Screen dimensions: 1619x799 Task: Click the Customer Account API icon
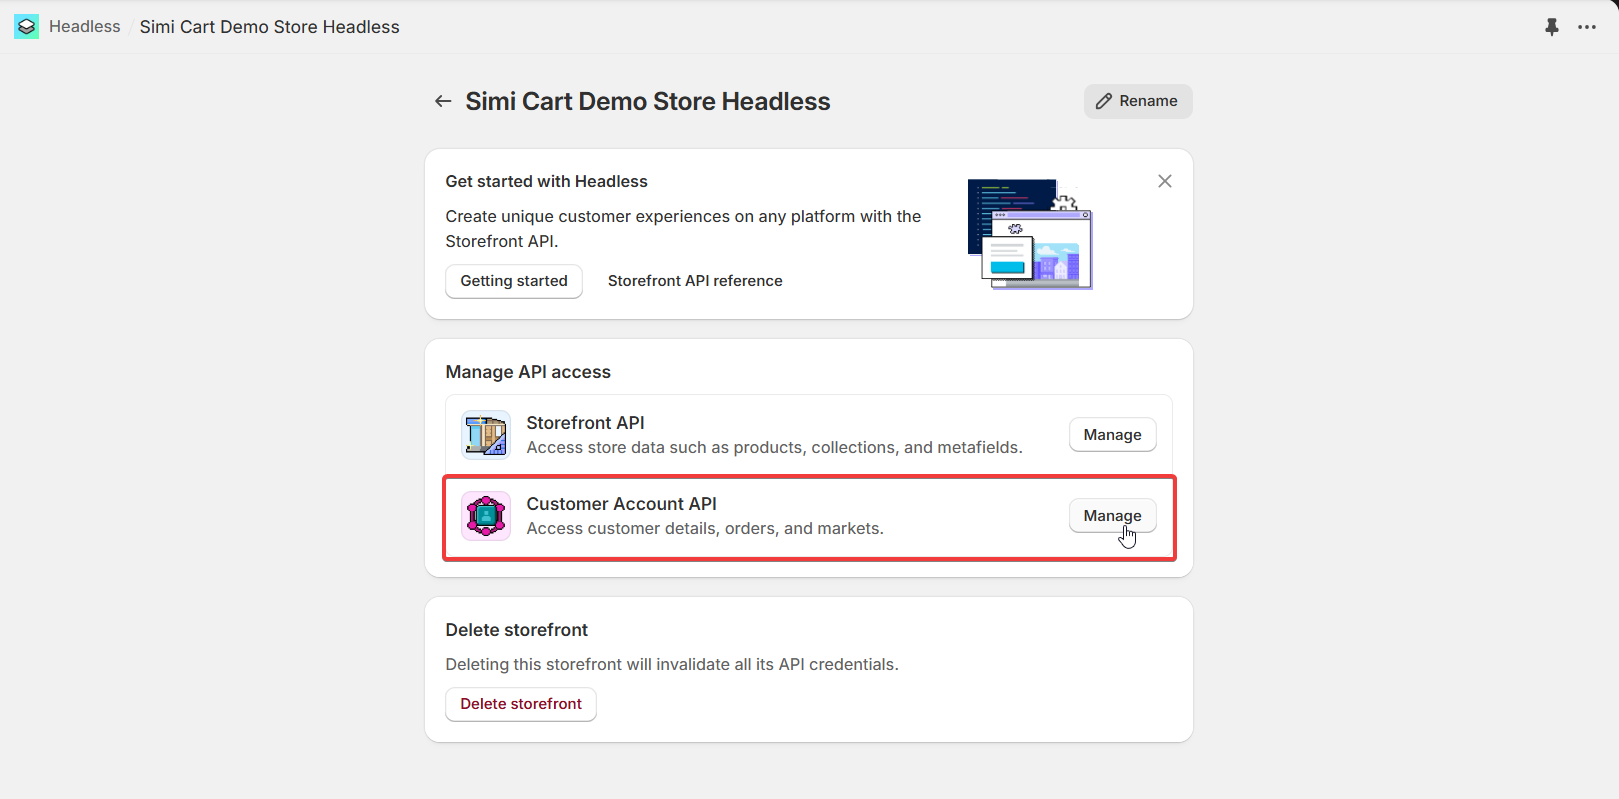[486, 516]
